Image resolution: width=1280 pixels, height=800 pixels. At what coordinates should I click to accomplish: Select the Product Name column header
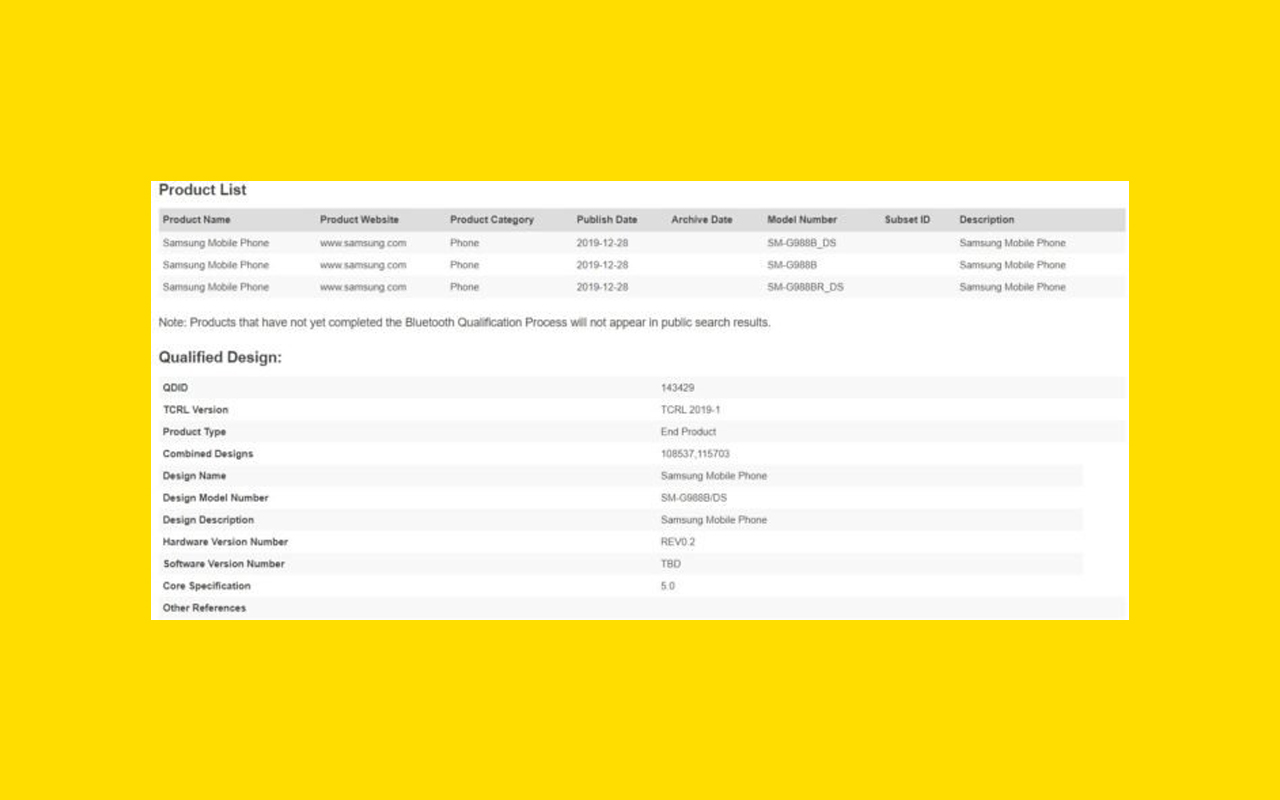point(197,220)
